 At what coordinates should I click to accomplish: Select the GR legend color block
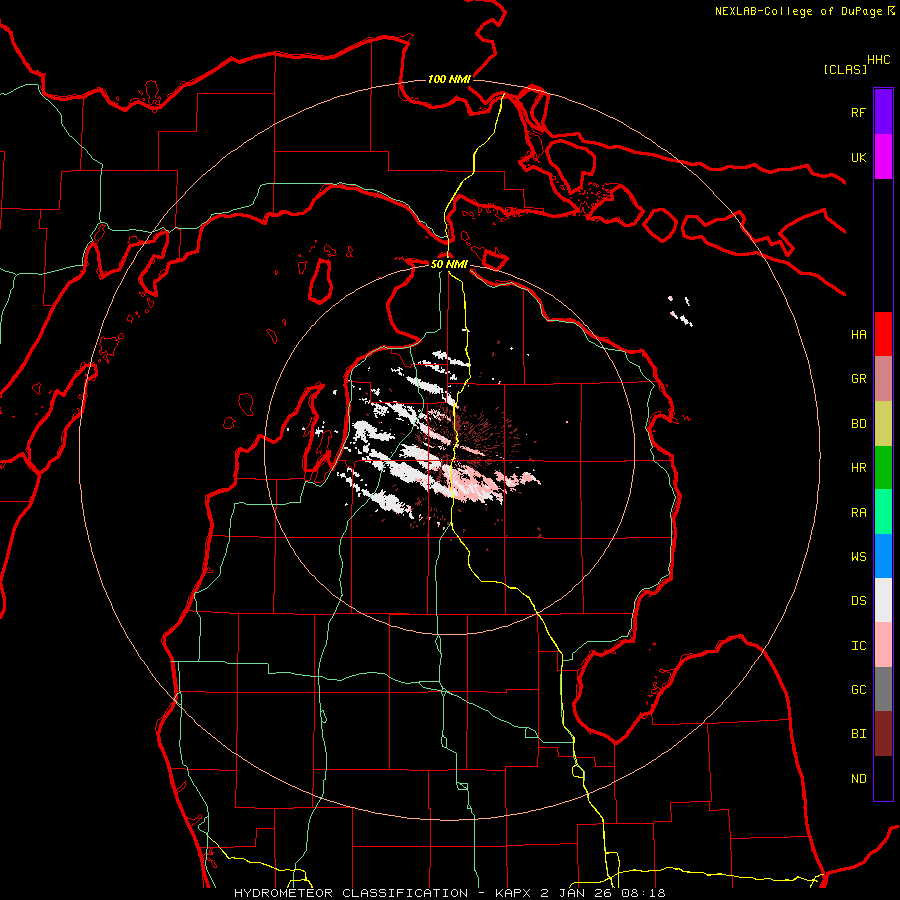coord(883,379)
